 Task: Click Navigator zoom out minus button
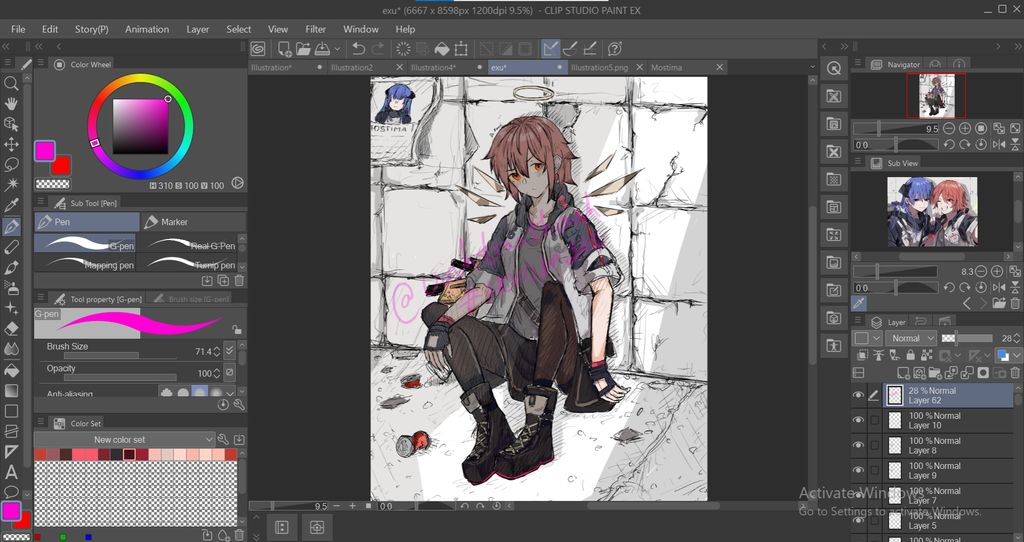pyautogui.click(x=949, y=129)
